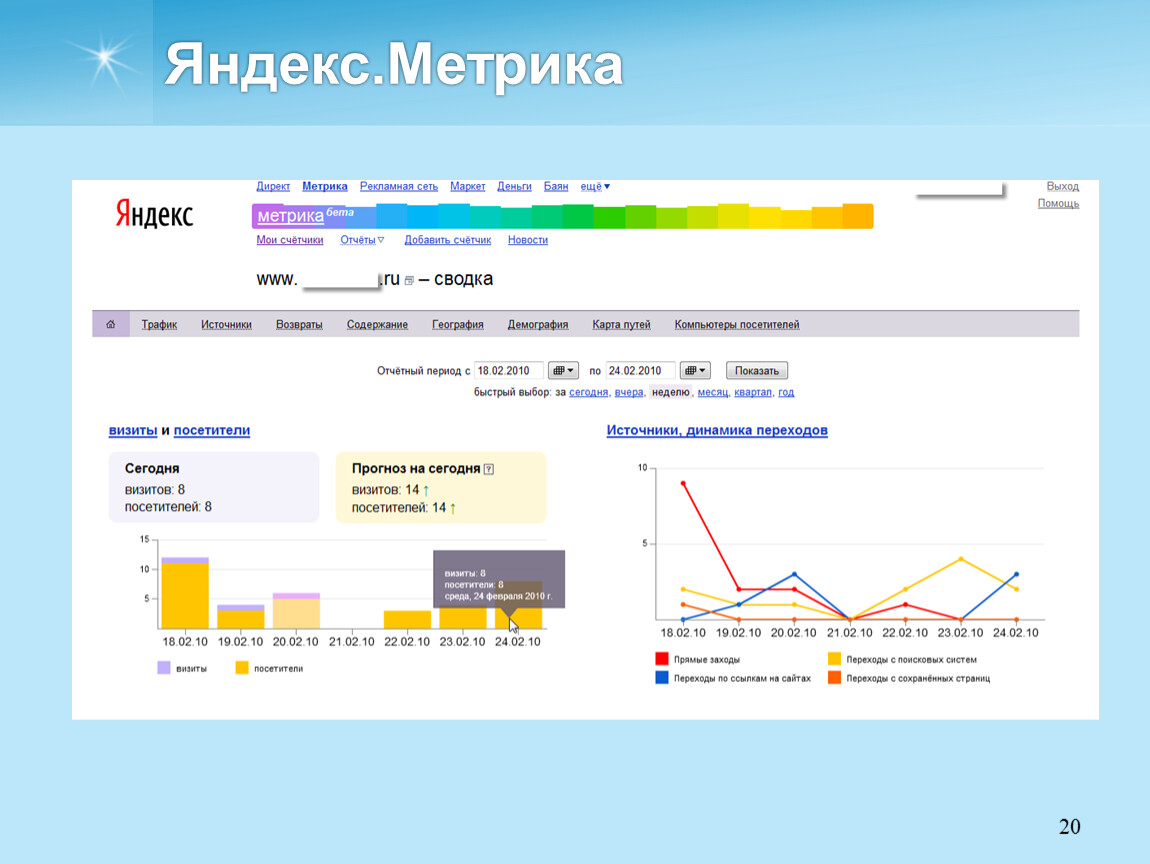Screen dimensions: 1150x864
Task: Open the Возвраты tab
Action: [x=299, y=324]
